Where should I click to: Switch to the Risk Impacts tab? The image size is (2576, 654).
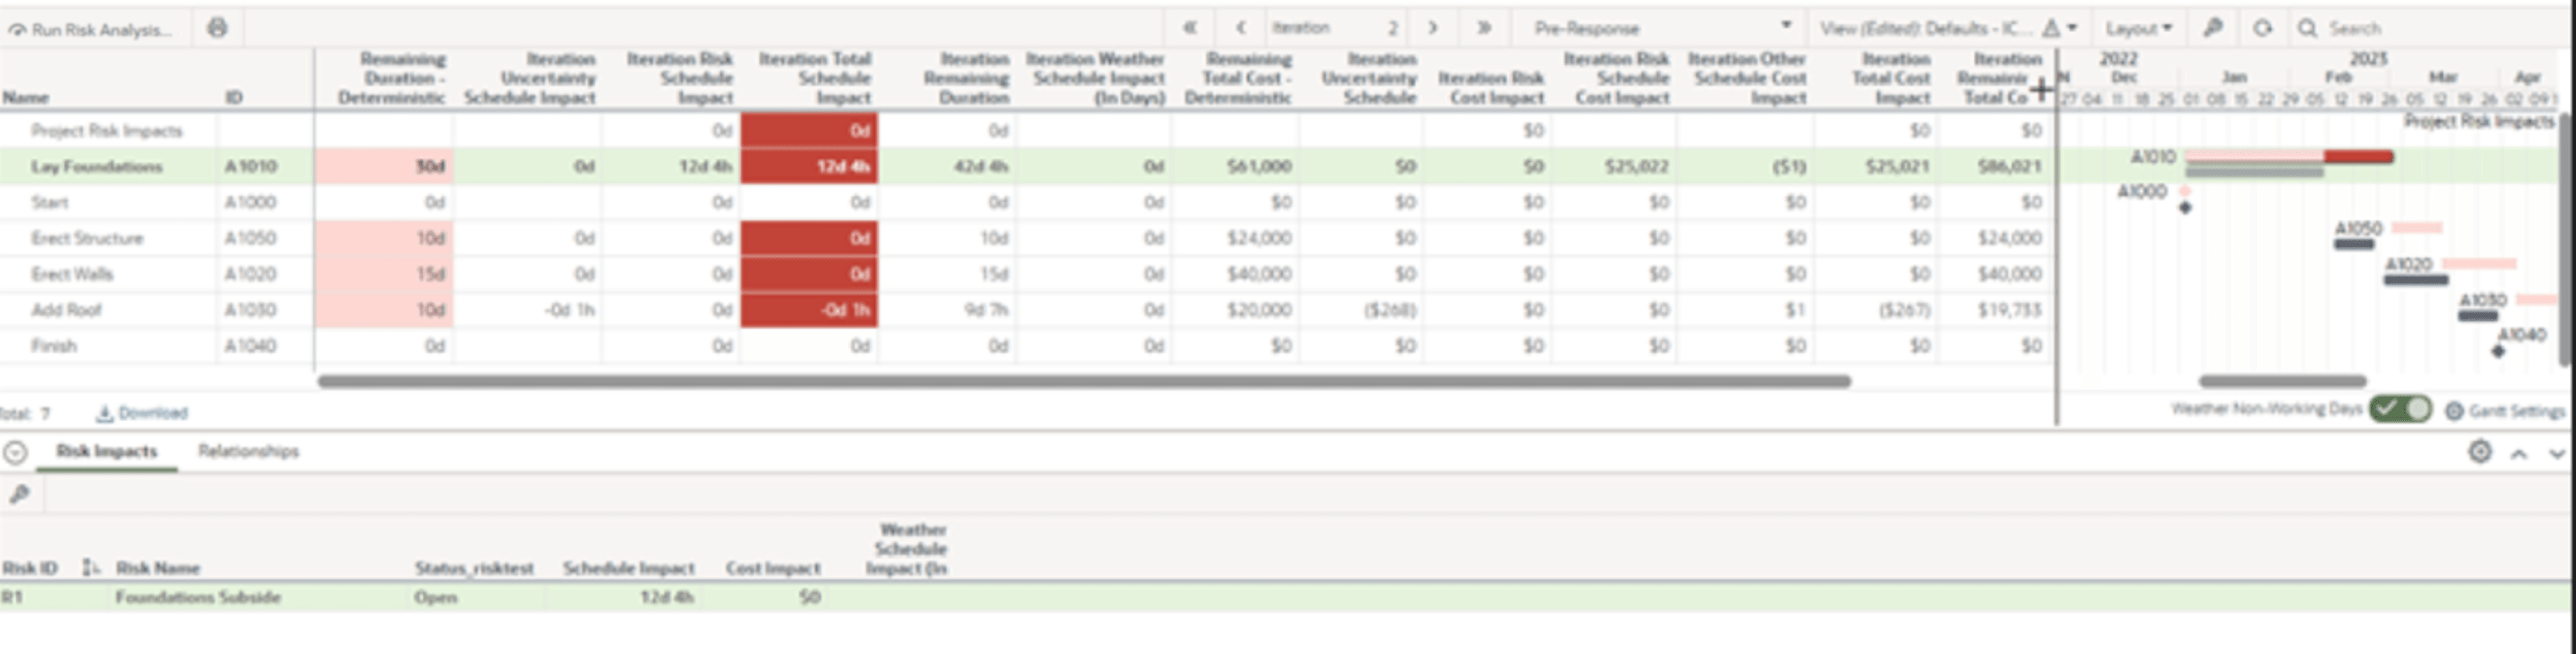tap(107, 451)
